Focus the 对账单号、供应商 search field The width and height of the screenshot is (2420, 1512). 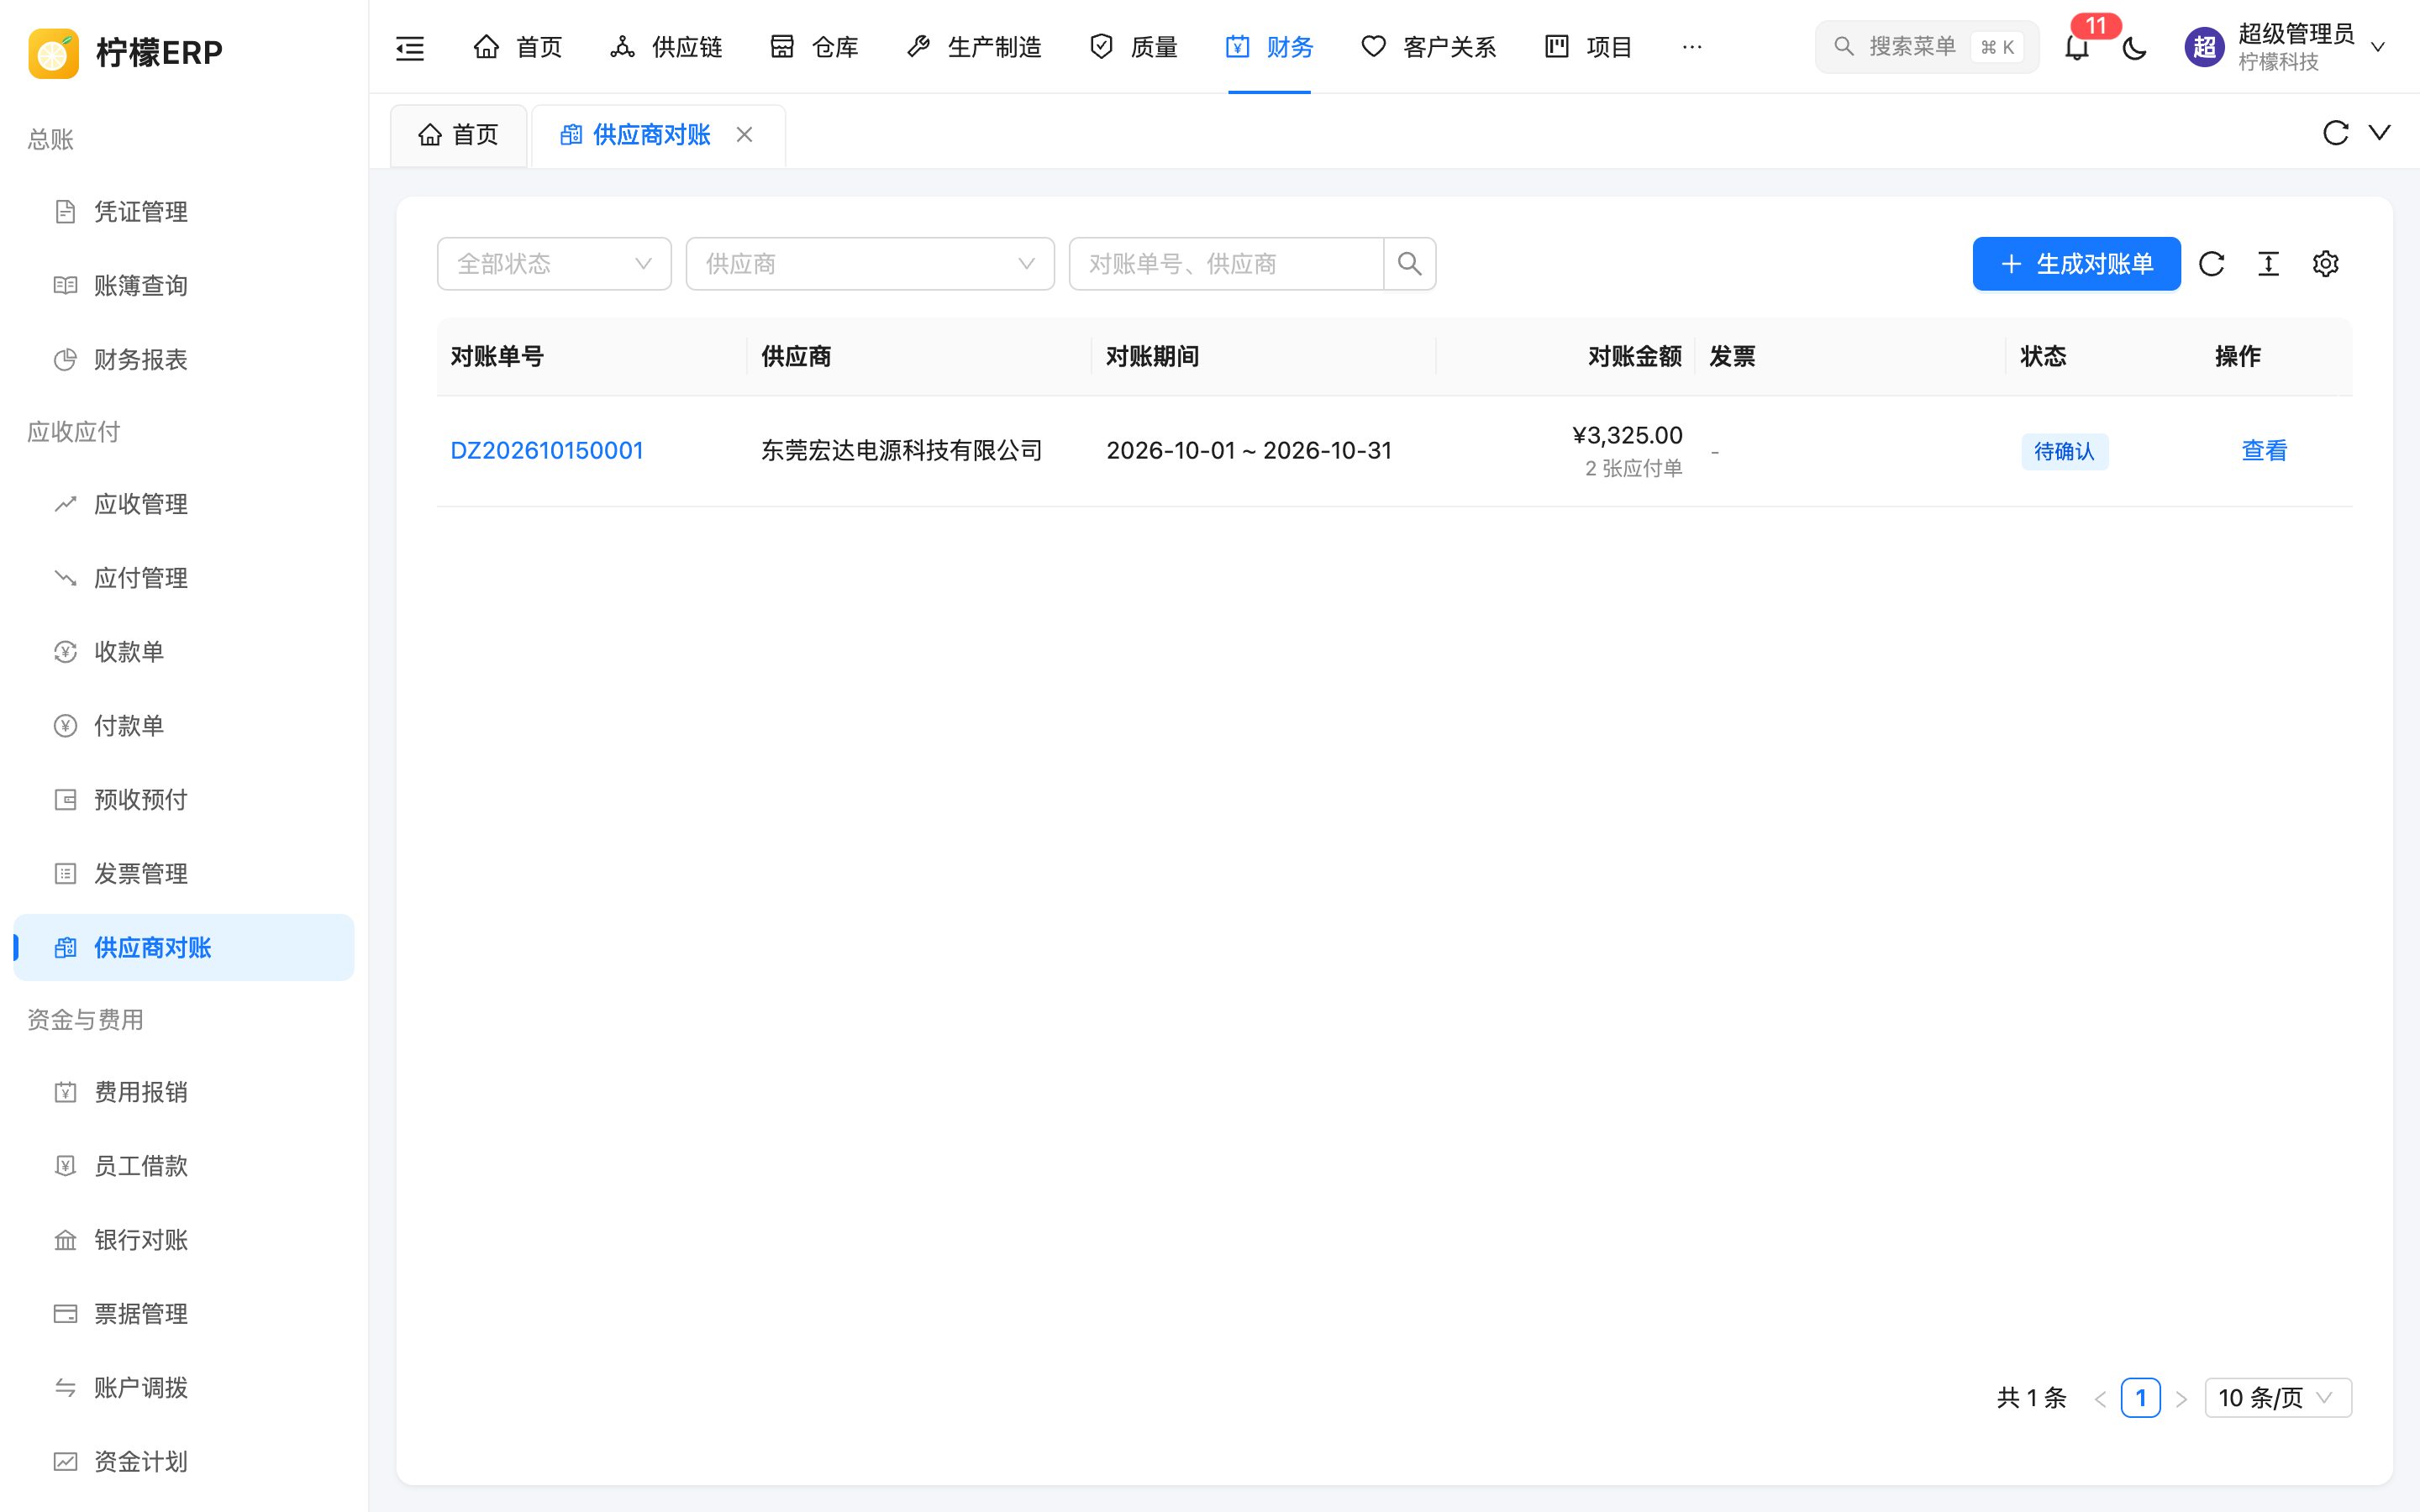1226,264
